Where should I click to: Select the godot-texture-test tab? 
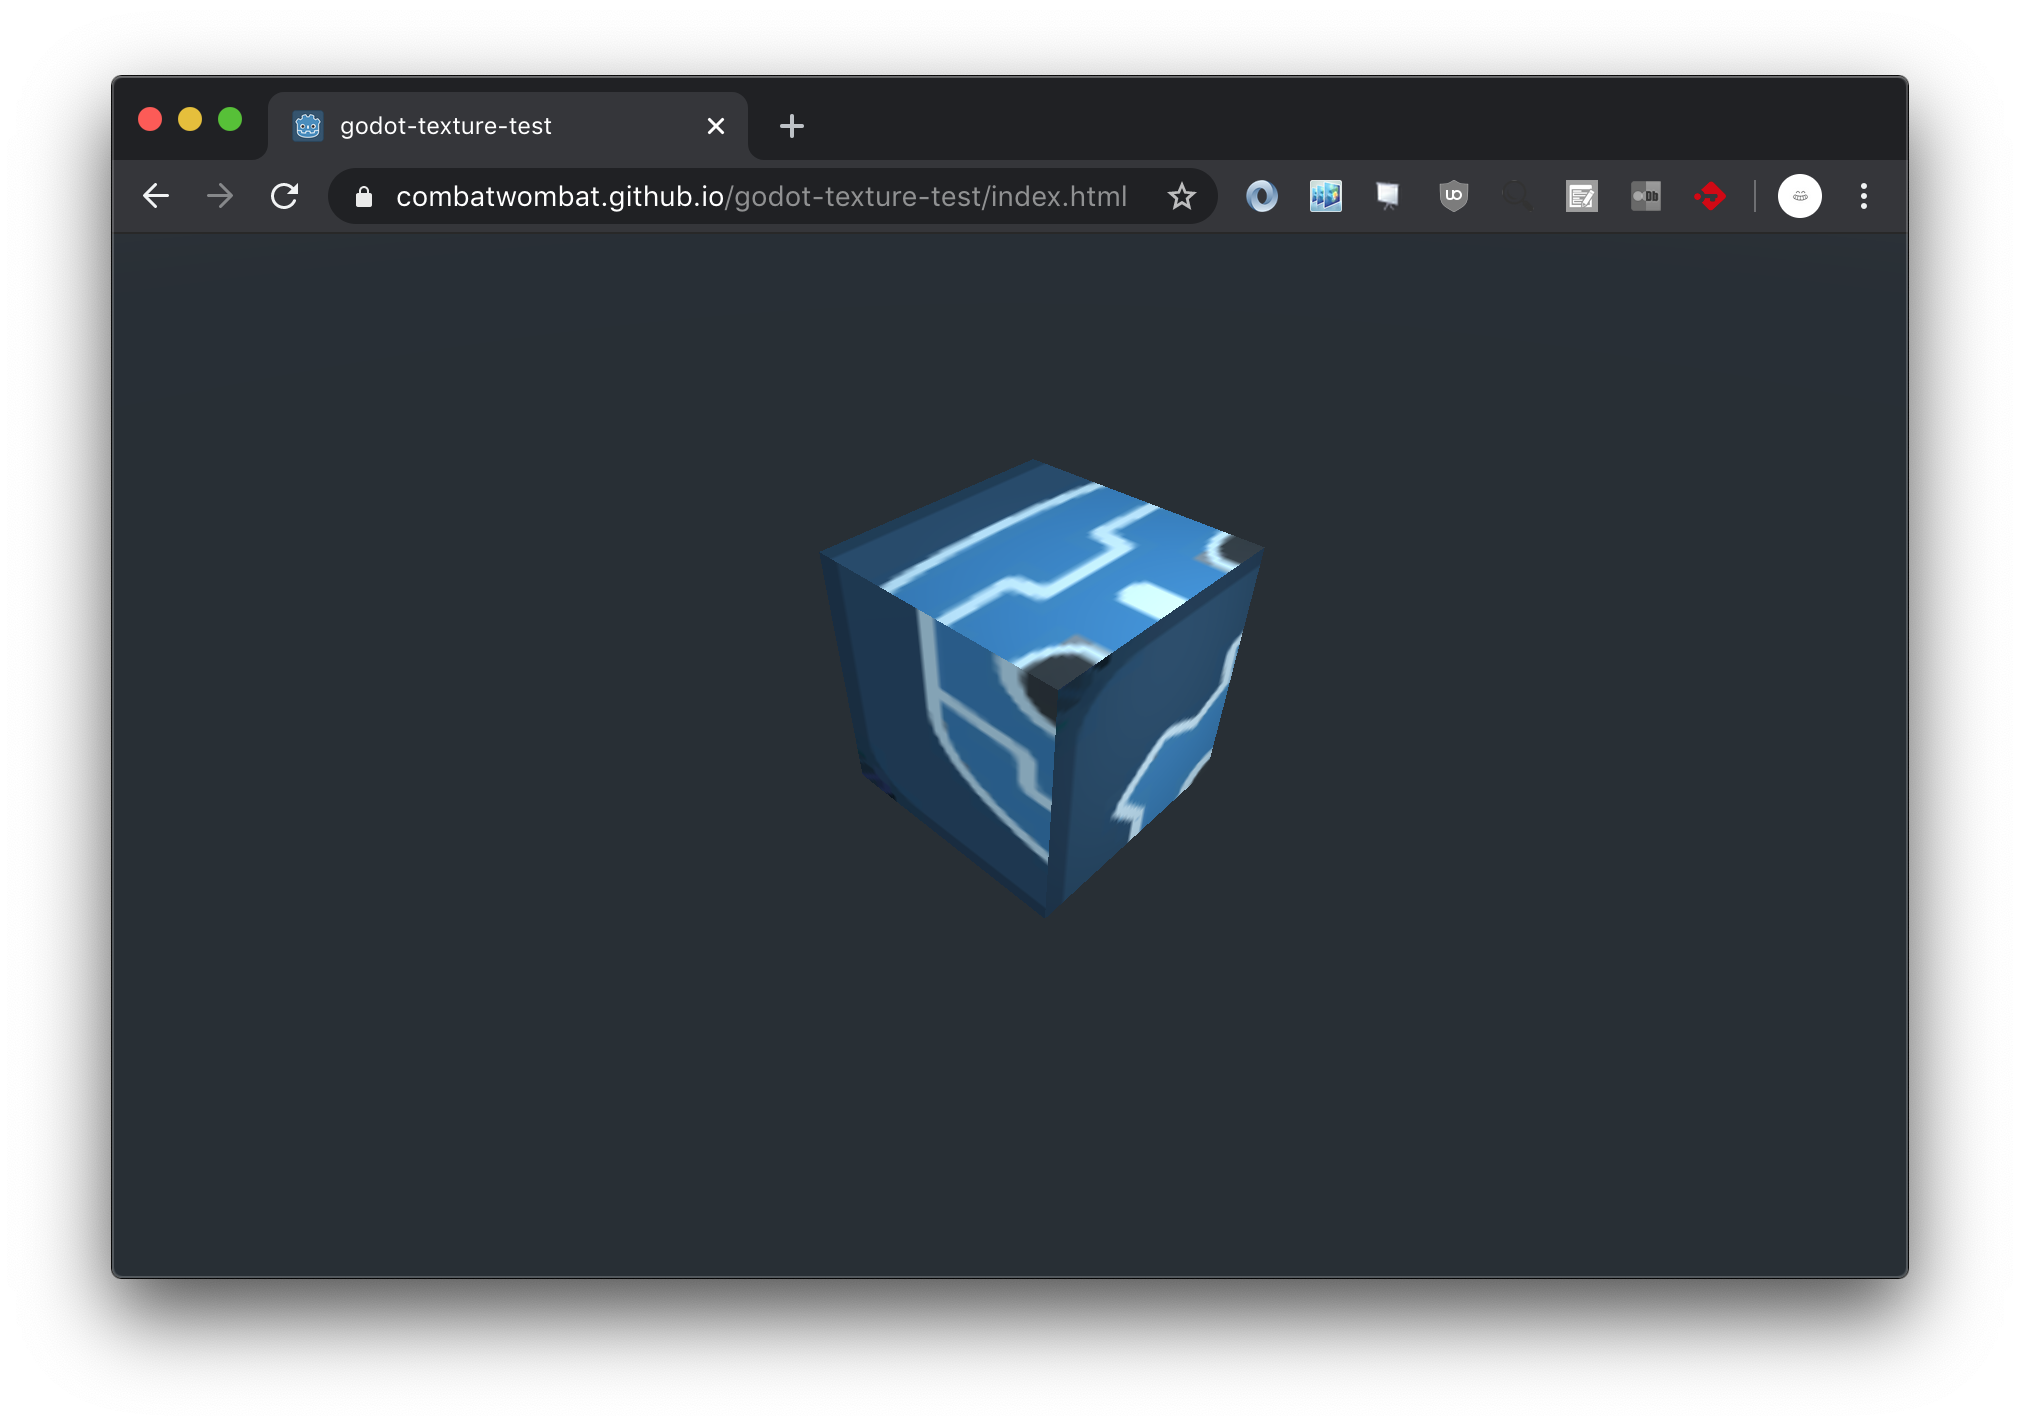[x=446, y=126]
